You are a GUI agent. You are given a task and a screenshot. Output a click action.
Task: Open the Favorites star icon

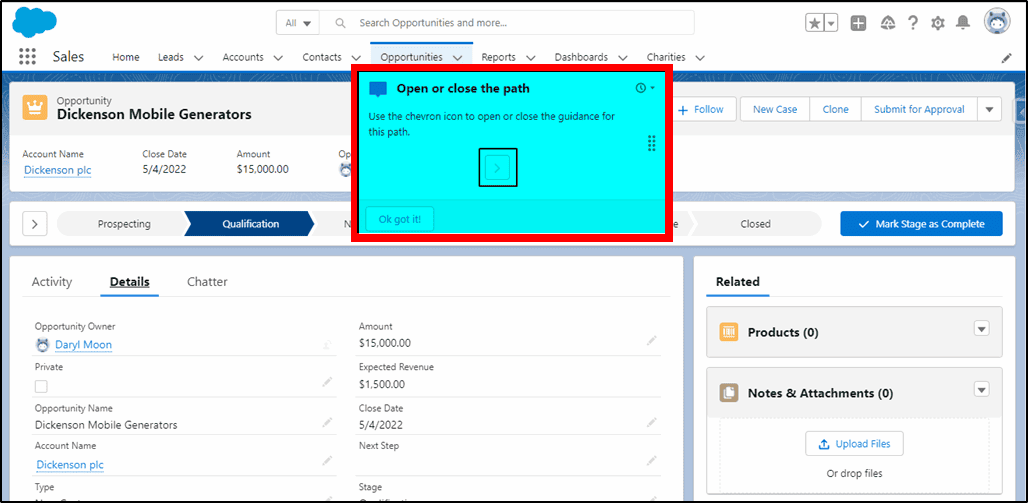(814, 24)
